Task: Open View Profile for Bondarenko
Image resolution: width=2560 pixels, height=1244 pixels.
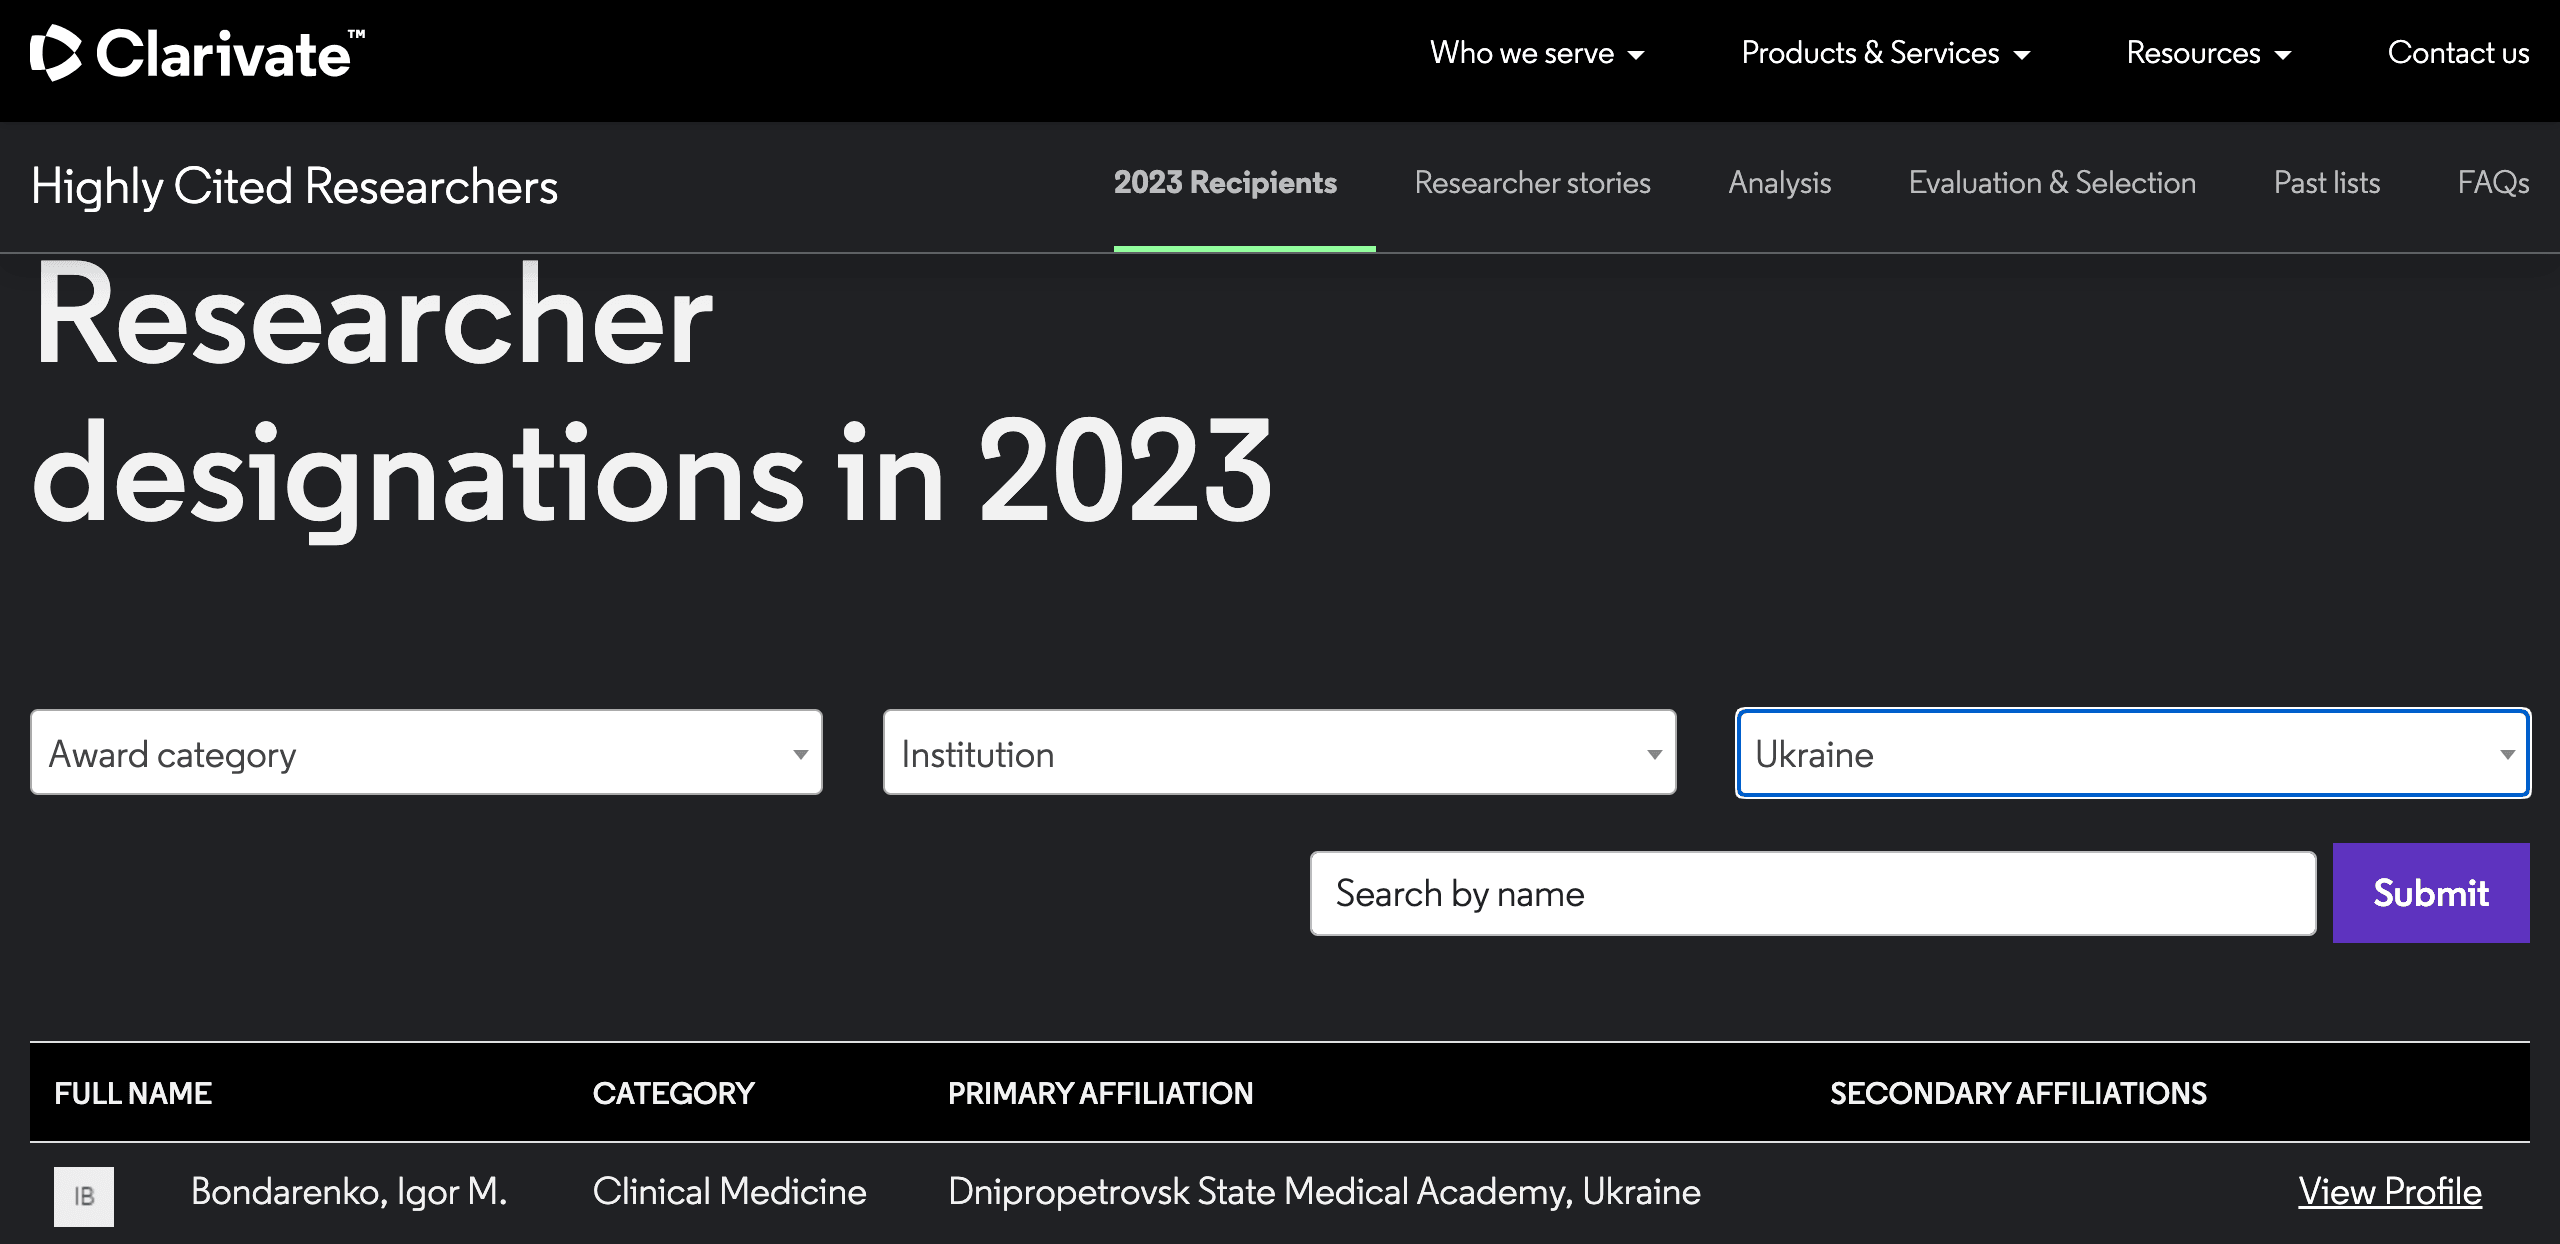Action: pos(2389,1192)
